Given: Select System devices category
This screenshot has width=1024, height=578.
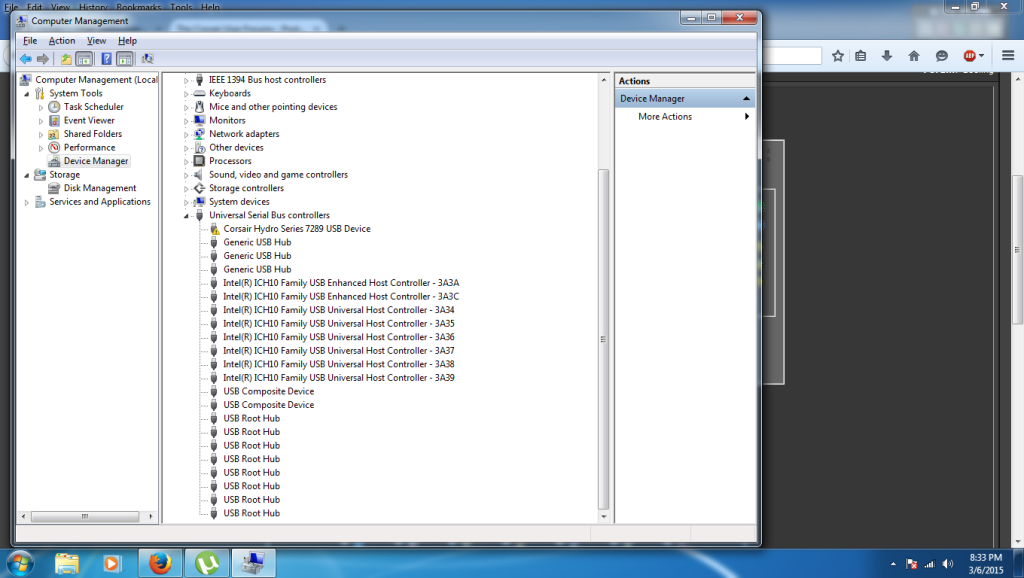Looking at the screenshot, I should coord(239,202).
